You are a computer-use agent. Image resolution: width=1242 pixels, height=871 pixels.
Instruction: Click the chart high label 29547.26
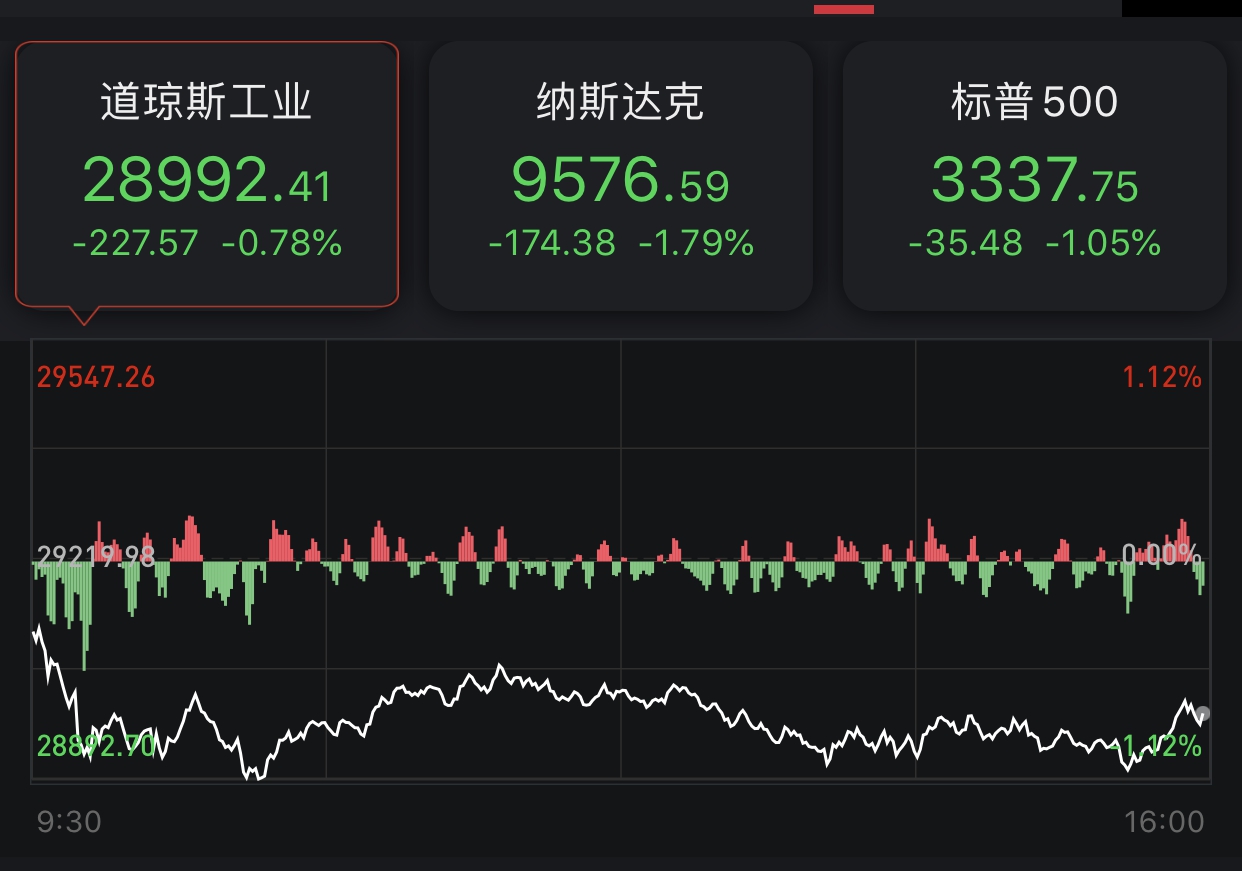96,377
